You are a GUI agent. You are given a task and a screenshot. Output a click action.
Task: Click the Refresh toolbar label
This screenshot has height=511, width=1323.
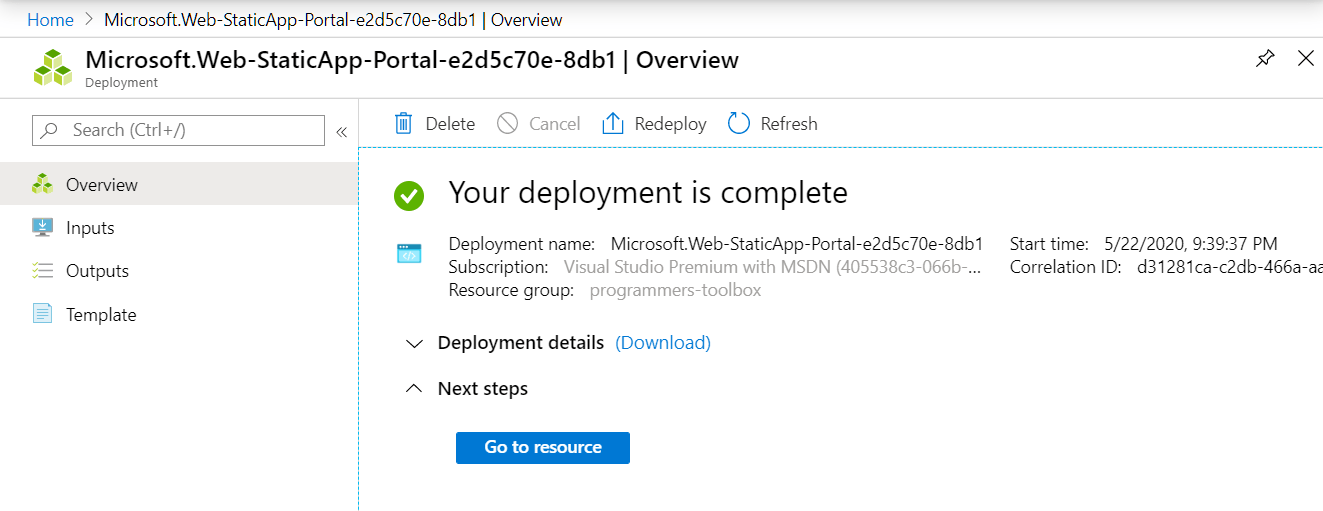(789, 123)
